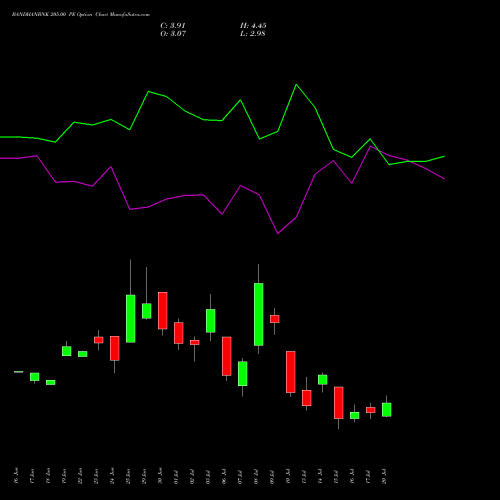Select the '16 Jun' date label on axis
The width and height of the screenshot is (500, 500).
(x=17, y=476)
